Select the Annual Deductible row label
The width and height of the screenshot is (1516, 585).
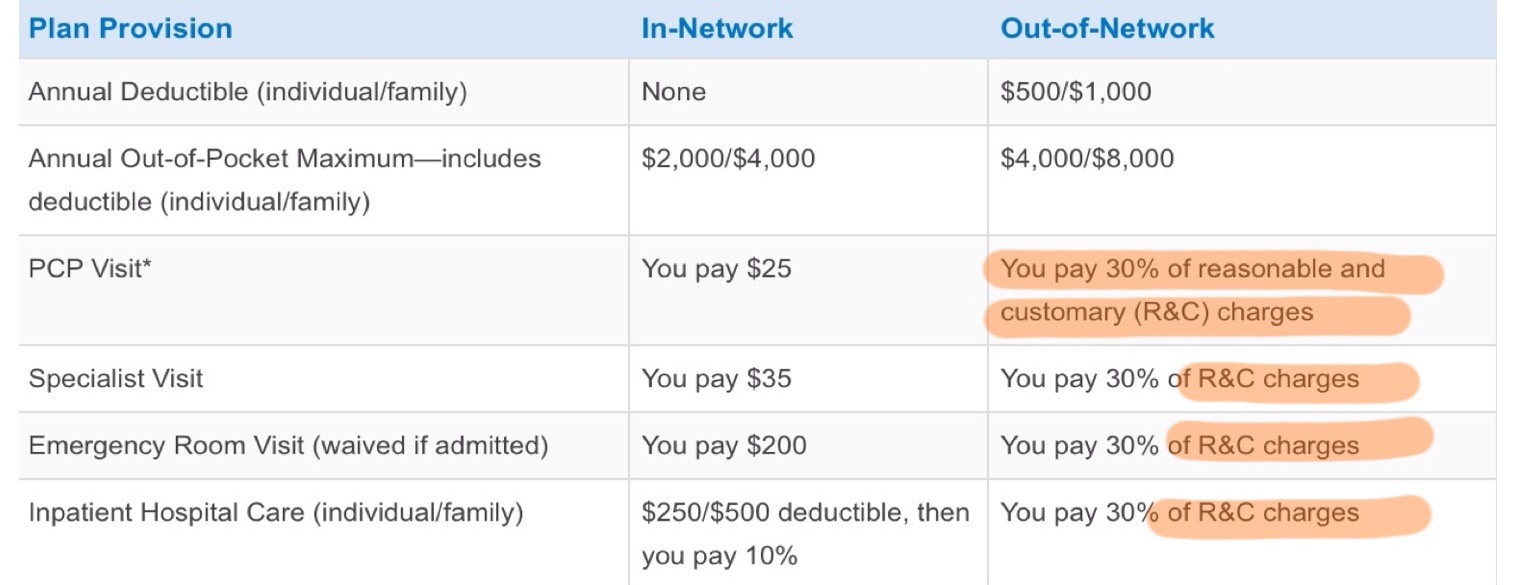tap(248, 92)
